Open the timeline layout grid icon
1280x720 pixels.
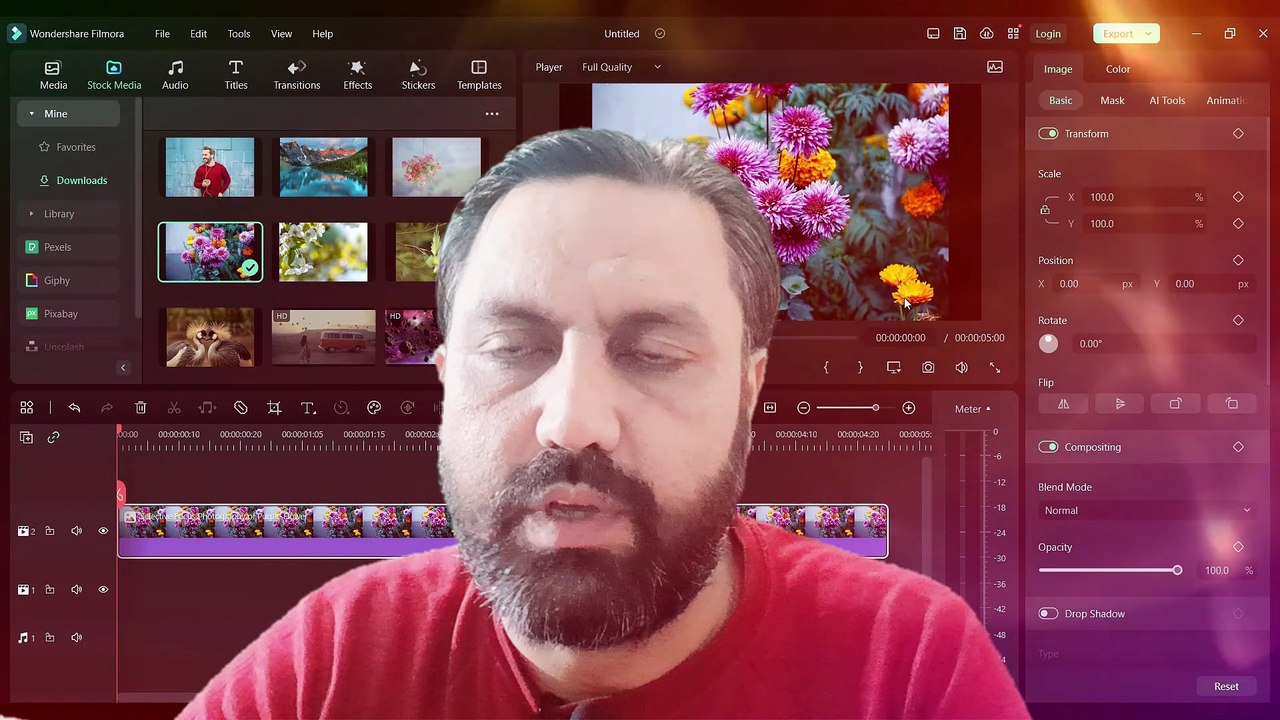(27, 408)
